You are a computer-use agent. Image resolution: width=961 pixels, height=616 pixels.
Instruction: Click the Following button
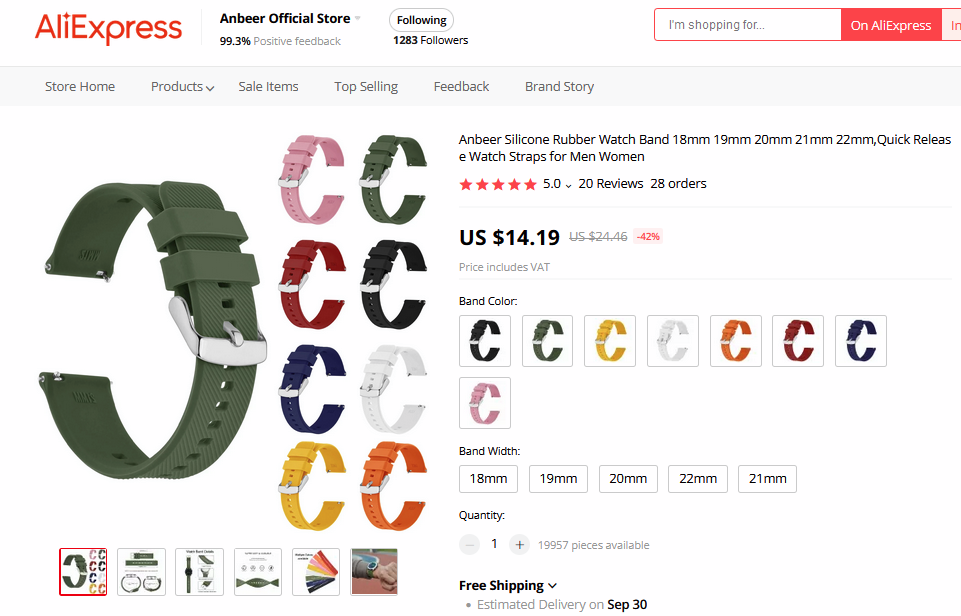coord(421,20)
